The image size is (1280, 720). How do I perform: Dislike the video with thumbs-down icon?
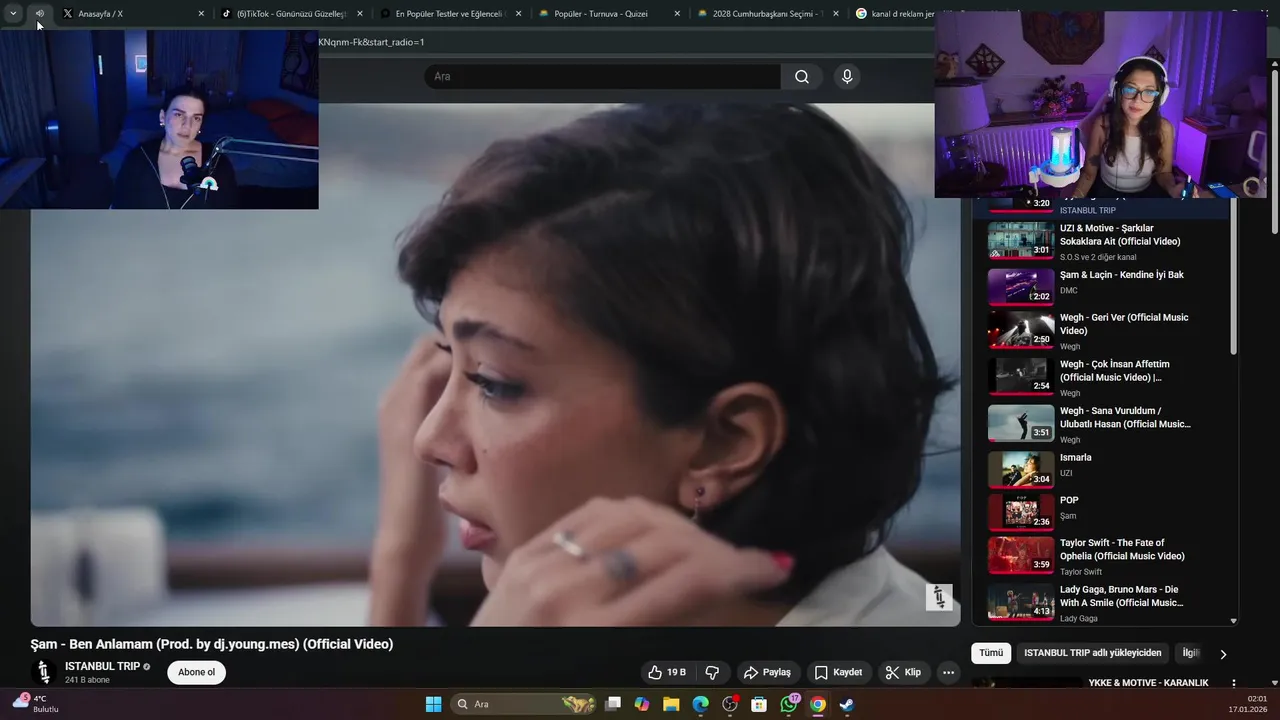point(712,672)
